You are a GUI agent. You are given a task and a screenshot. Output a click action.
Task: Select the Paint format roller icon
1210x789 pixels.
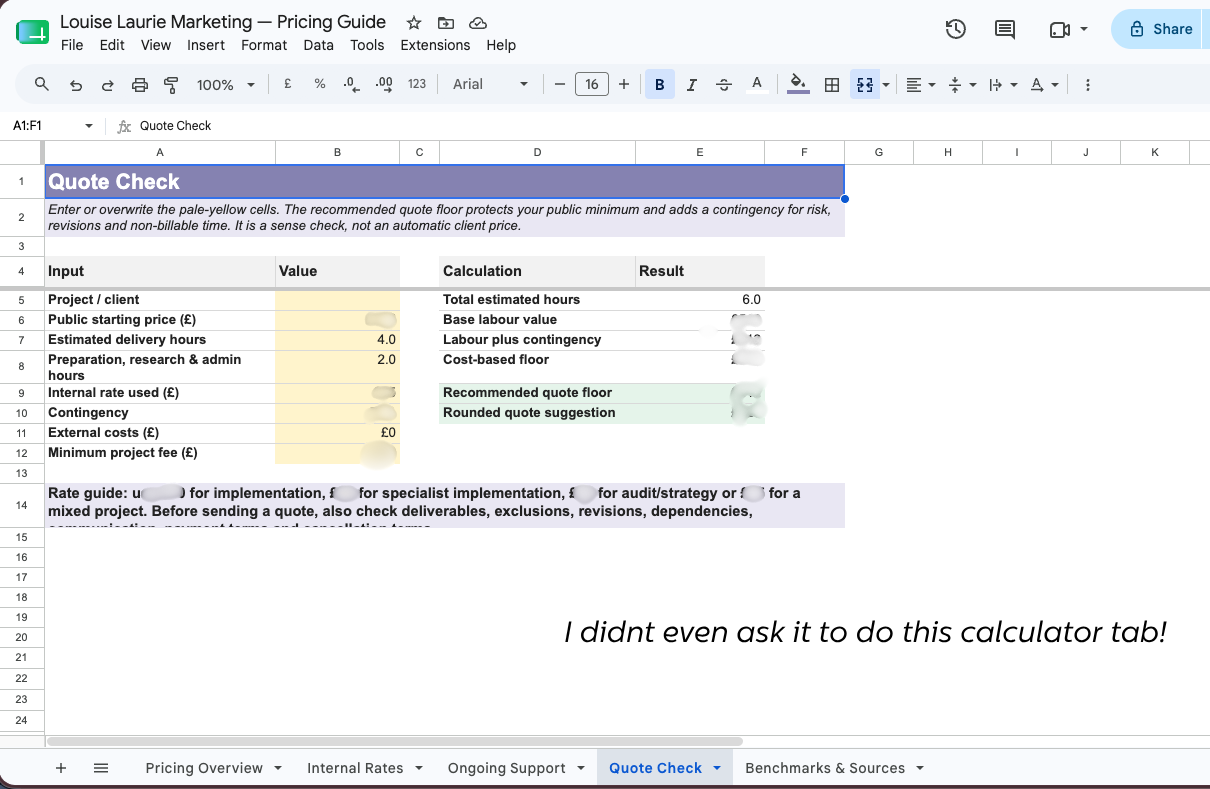pos(171,85)
